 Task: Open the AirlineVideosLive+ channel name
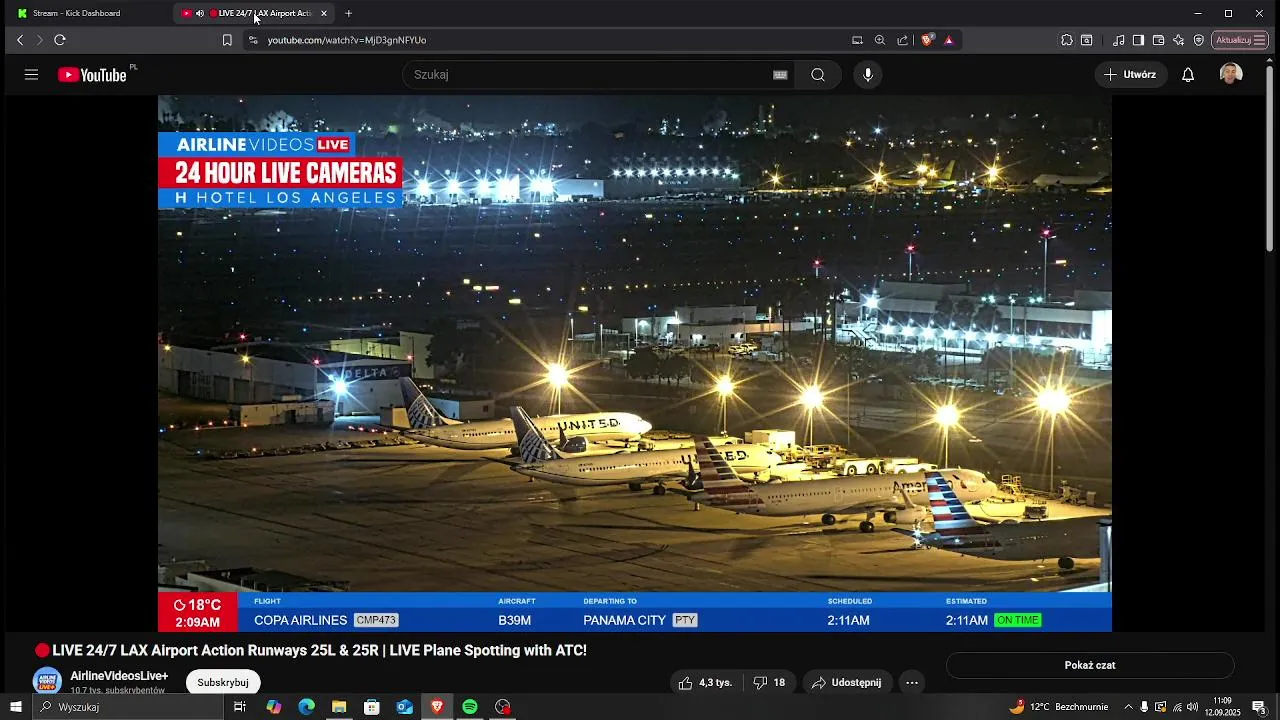pos(119,676)
